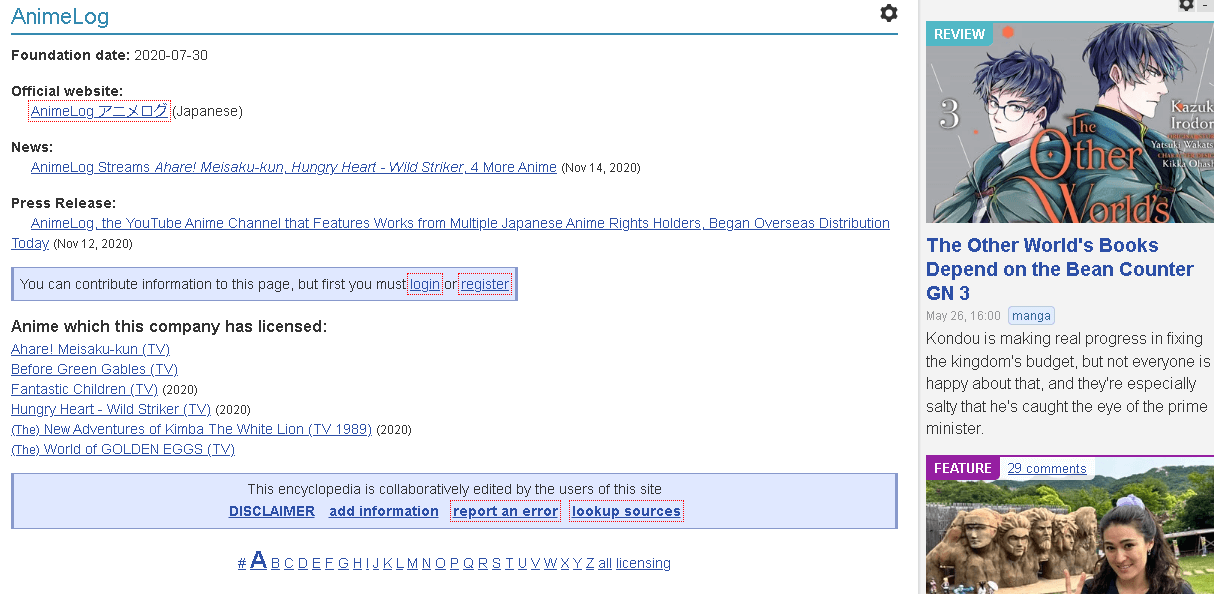Open World of GOLDEN EGGS (TV) entry
Screen dimensions: 1214x594
(x=123, y=449)
